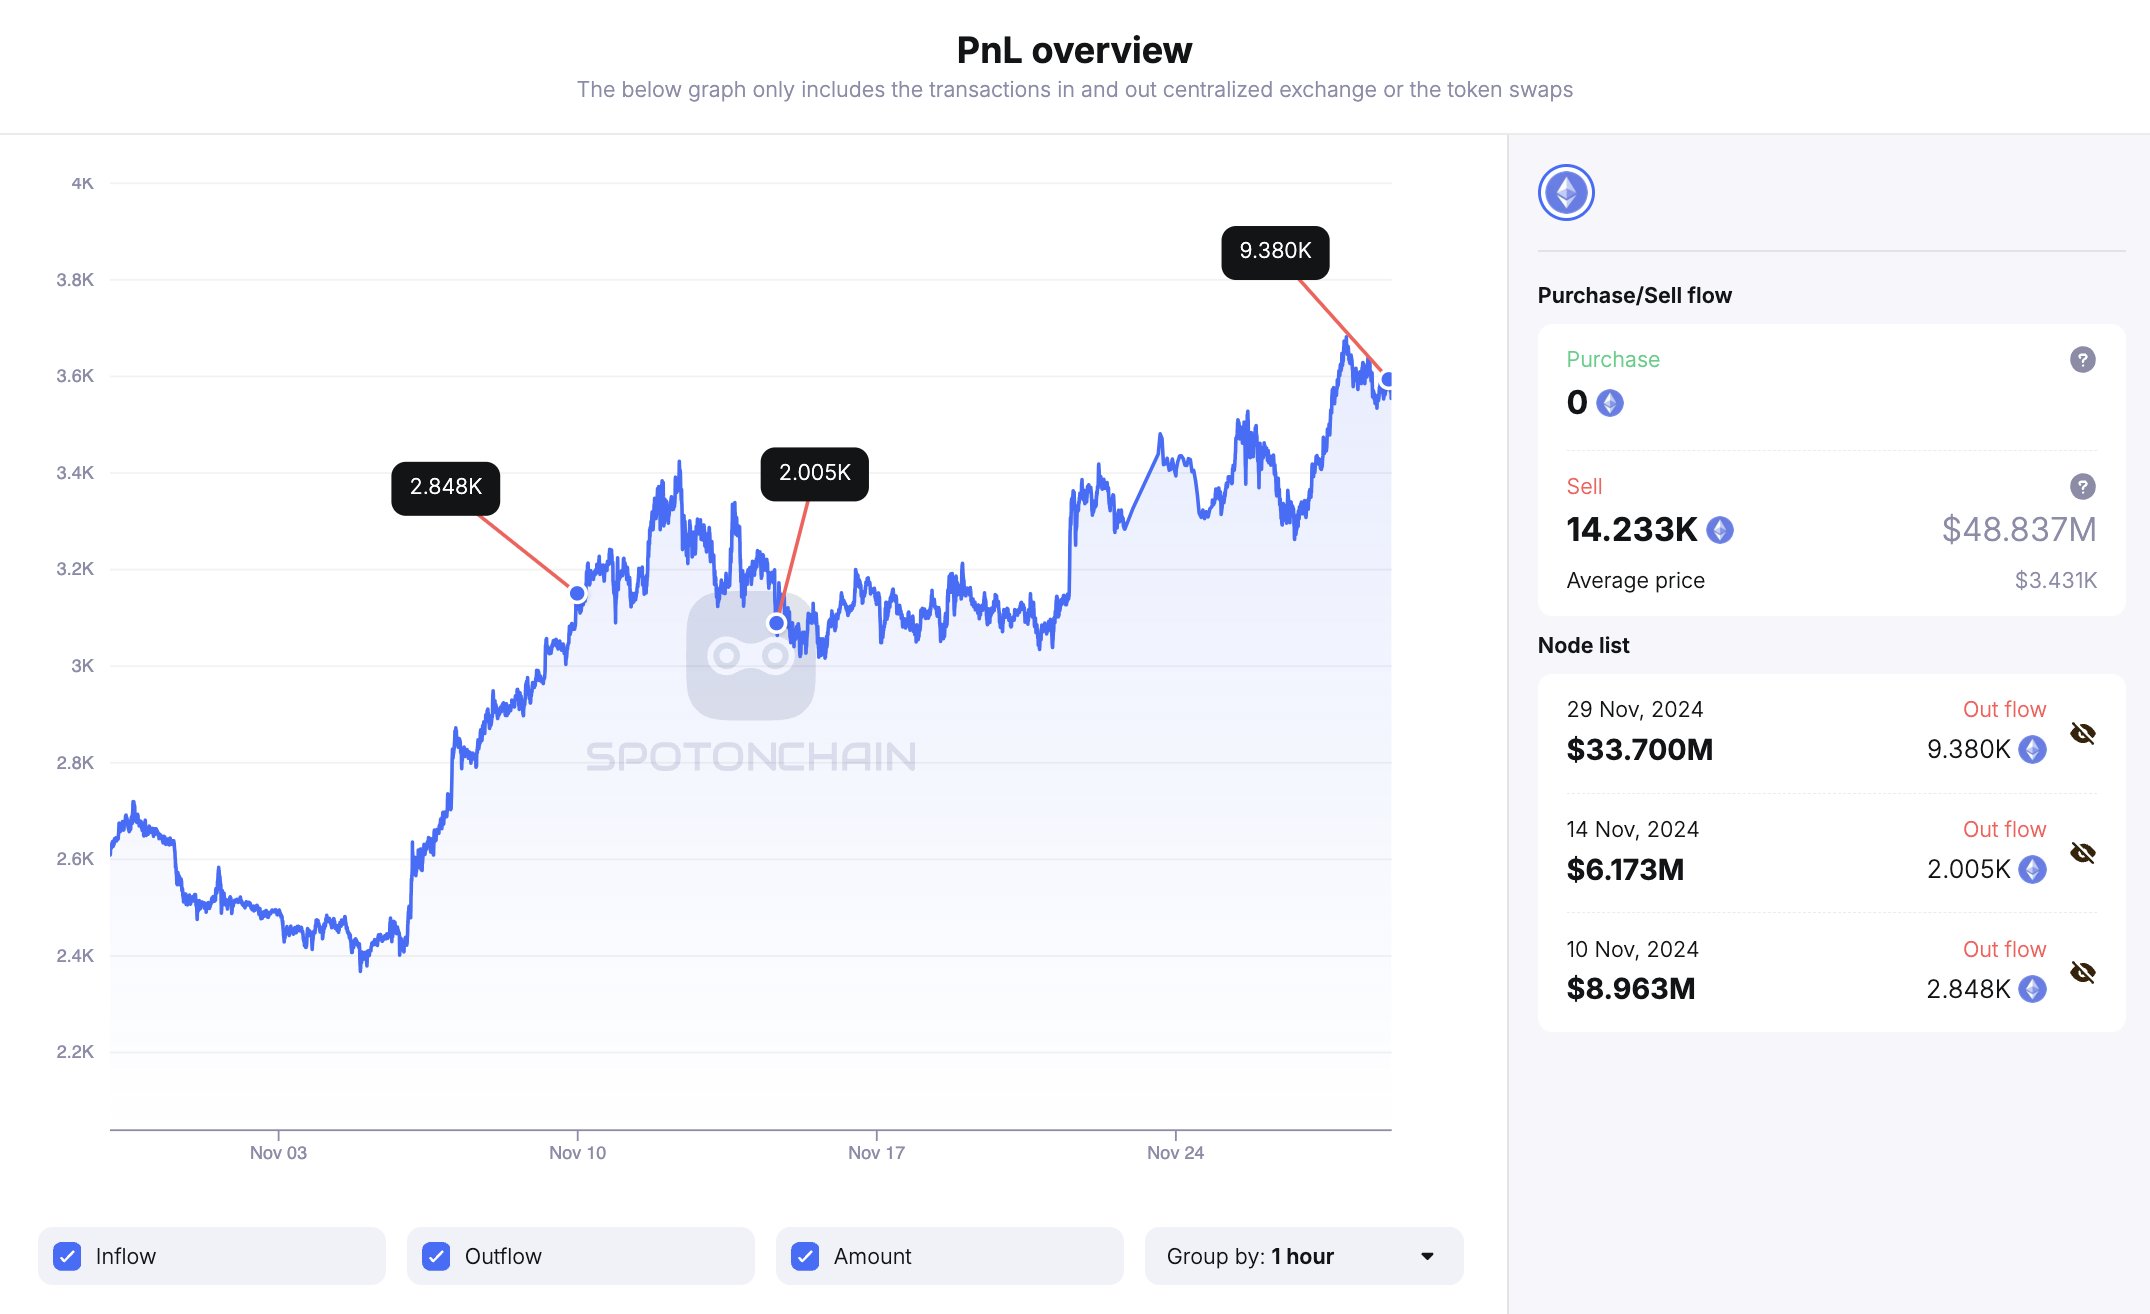
Task: Uncheck the Inflow checkbox
Action: [x=68, y=1256]
